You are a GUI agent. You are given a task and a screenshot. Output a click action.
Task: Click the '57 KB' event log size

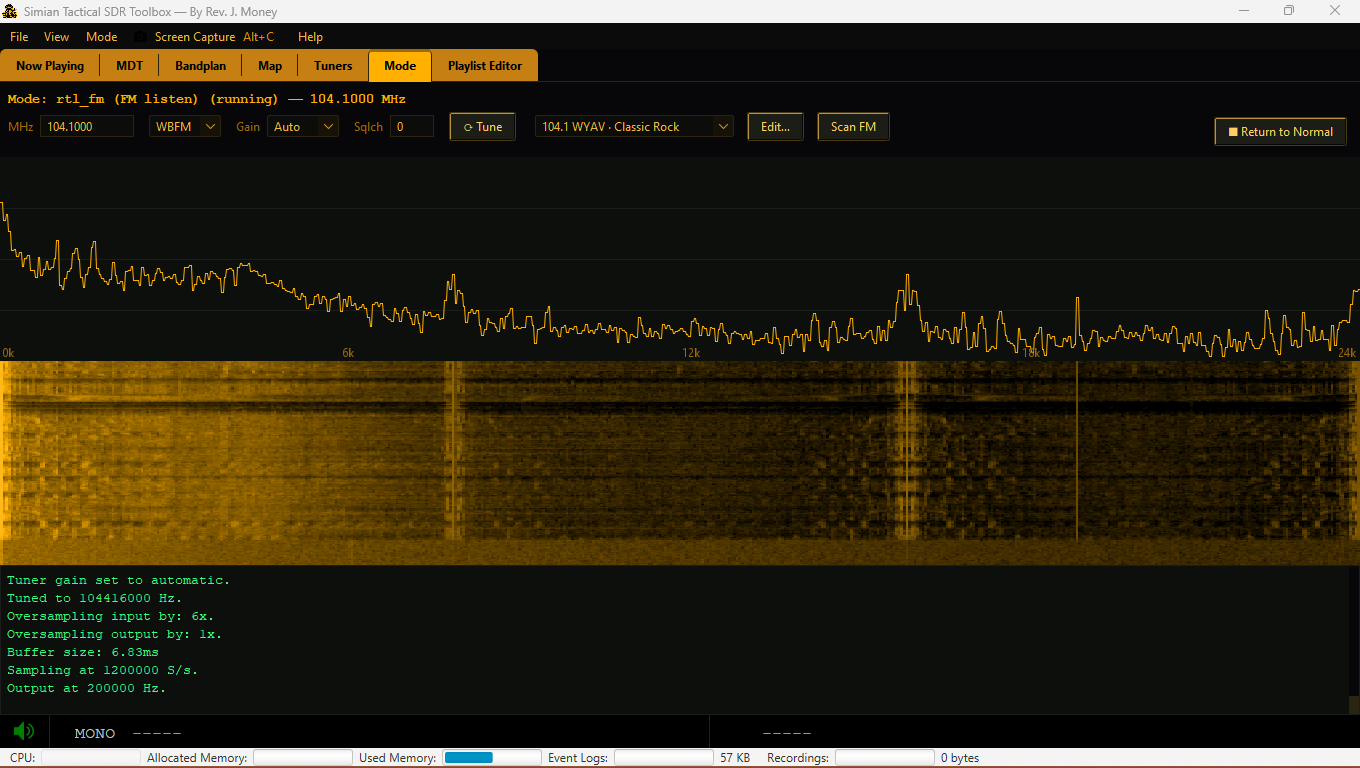coord(735,758)
